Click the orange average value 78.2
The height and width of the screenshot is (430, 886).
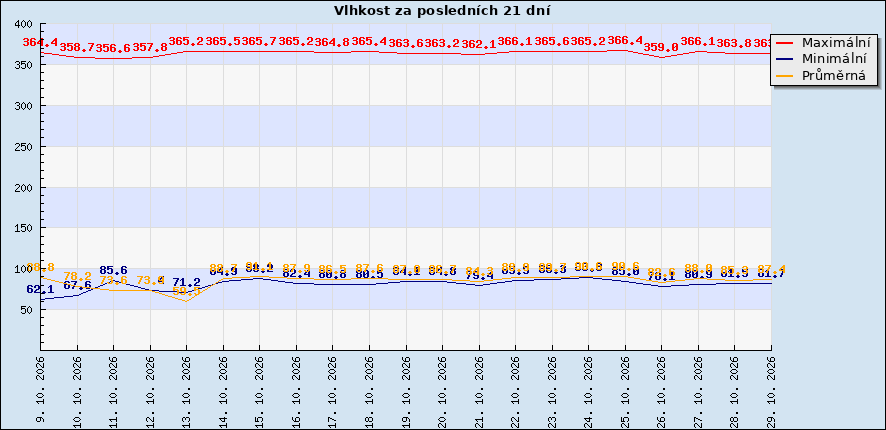coord(77,276)
